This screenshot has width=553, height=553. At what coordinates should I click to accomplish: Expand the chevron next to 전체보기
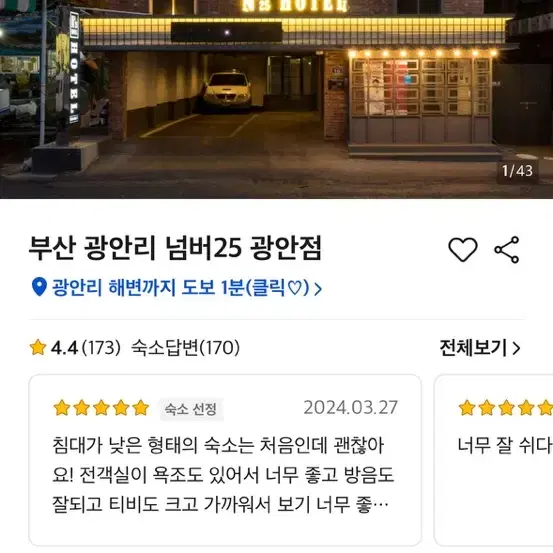click(x=516, y=348)
